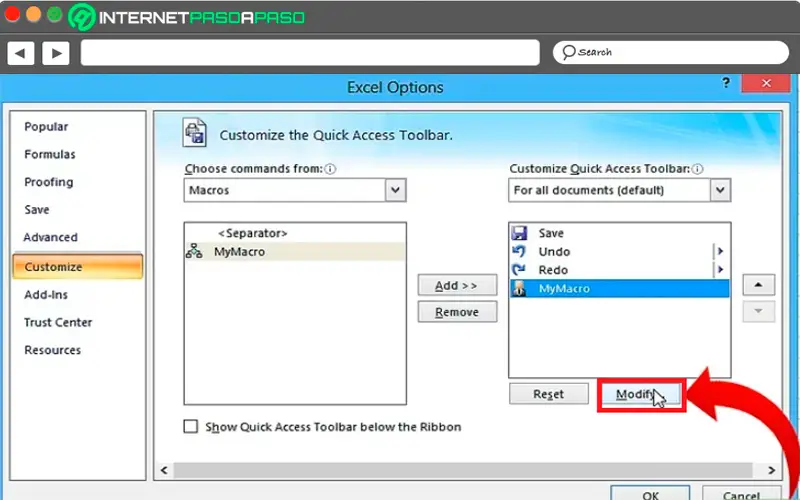The image size is (800, 500).
Task: Click the Customize Quick Access Toolbar header icon
Action: point(195,133)
